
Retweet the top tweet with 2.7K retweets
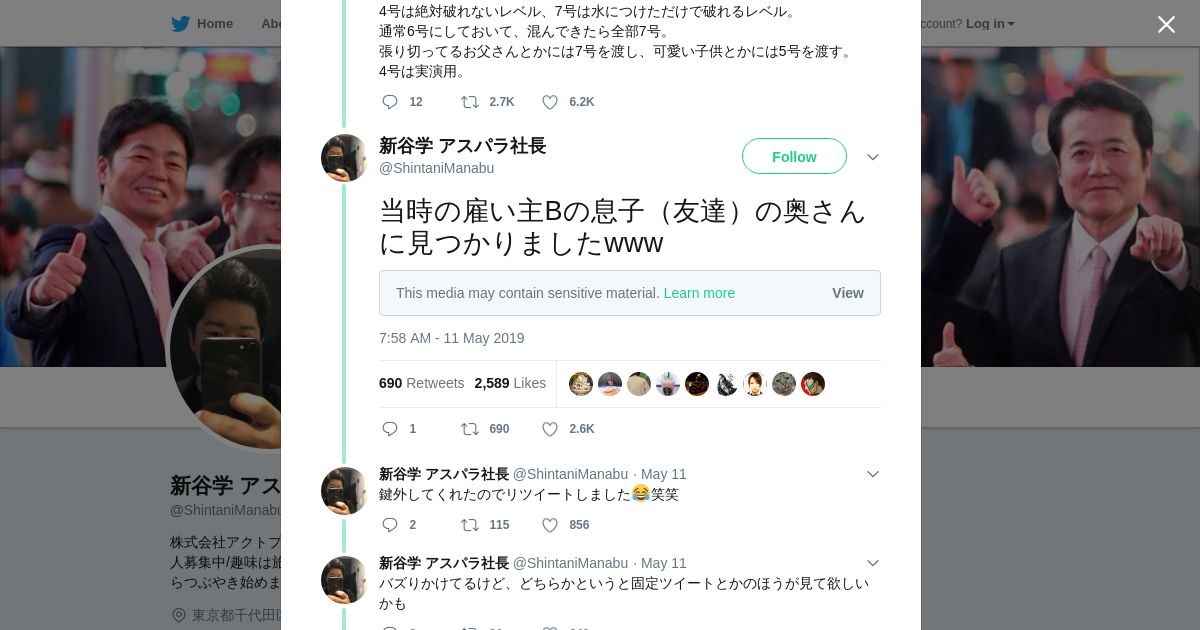coord(470,102)
